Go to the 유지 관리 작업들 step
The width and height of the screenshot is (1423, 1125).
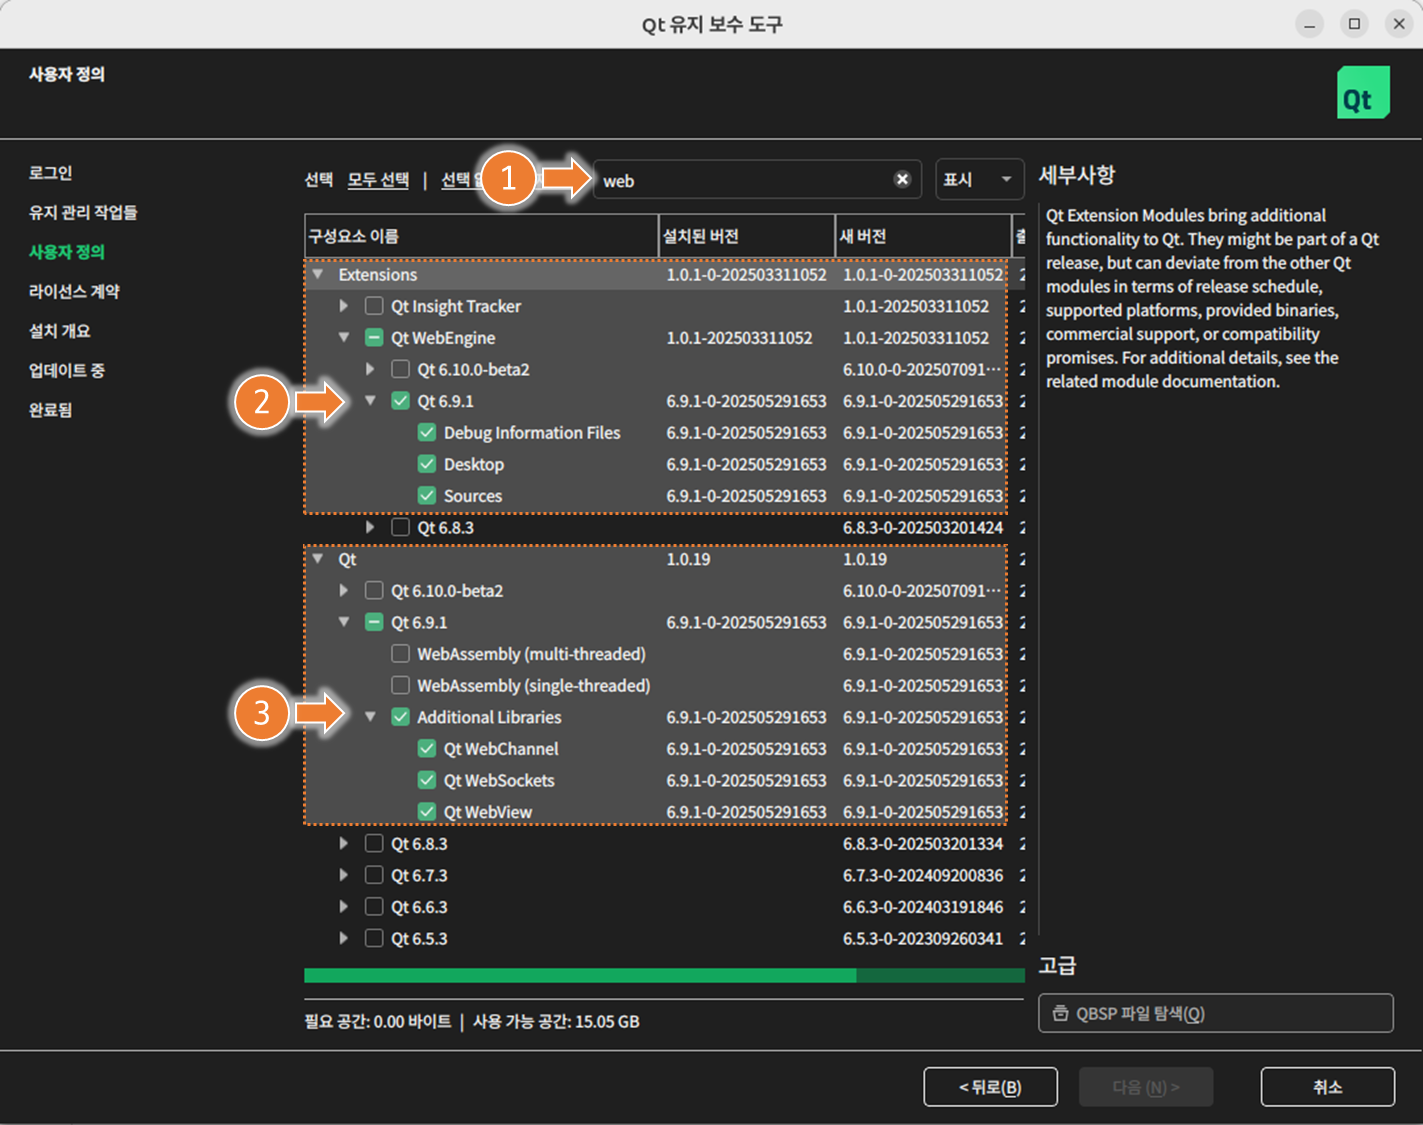pyautogui.click(x=83, y=212)
